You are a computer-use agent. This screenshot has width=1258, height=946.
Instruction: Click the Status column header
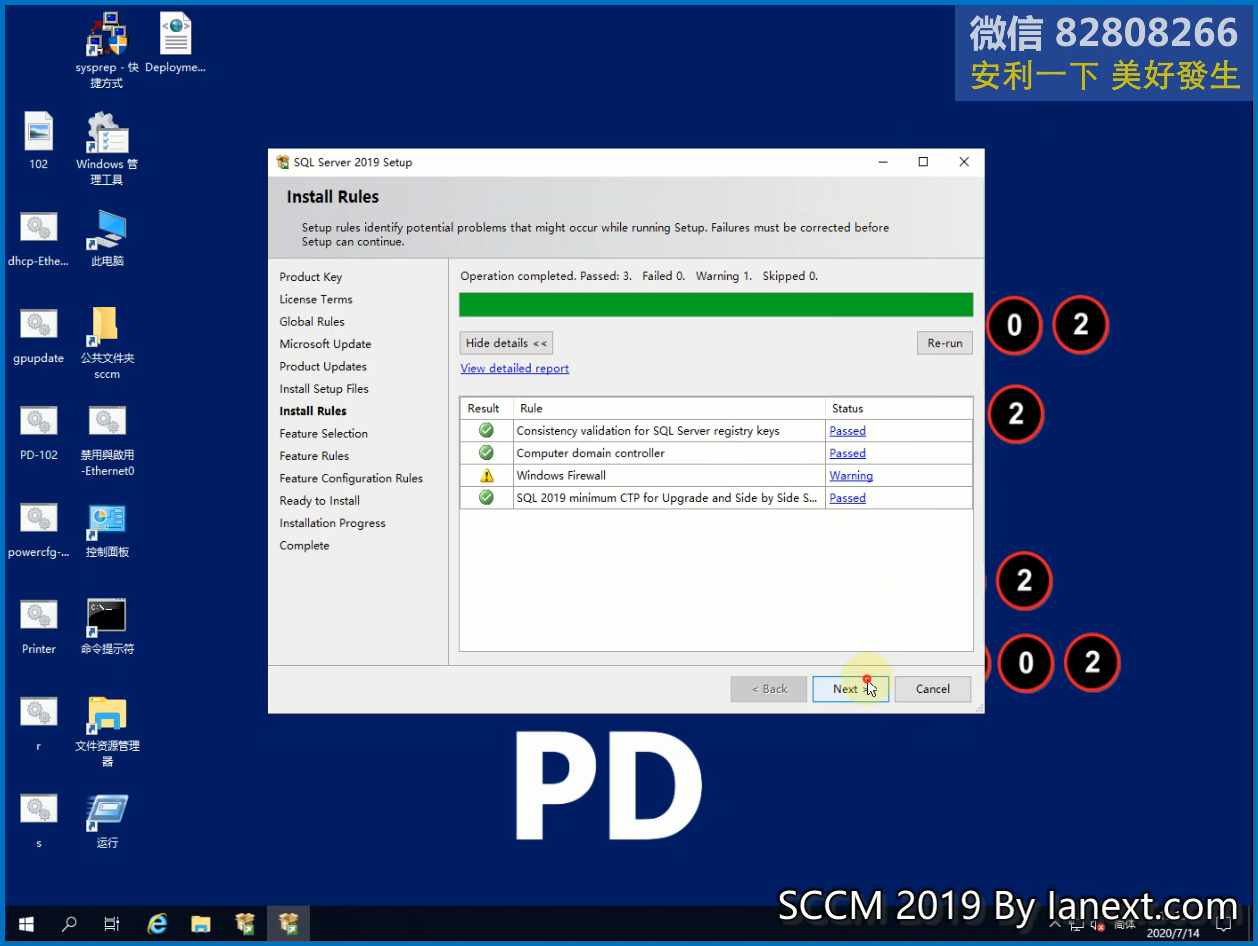click(x=899, y=408)
